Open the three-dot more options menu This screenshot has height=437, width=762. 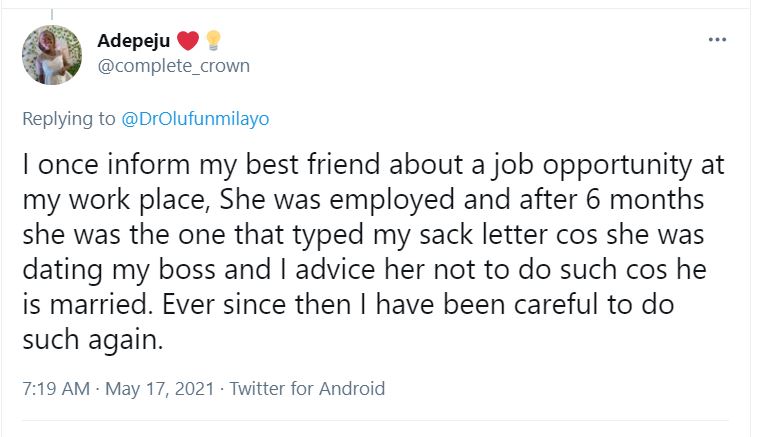[716, 40]
